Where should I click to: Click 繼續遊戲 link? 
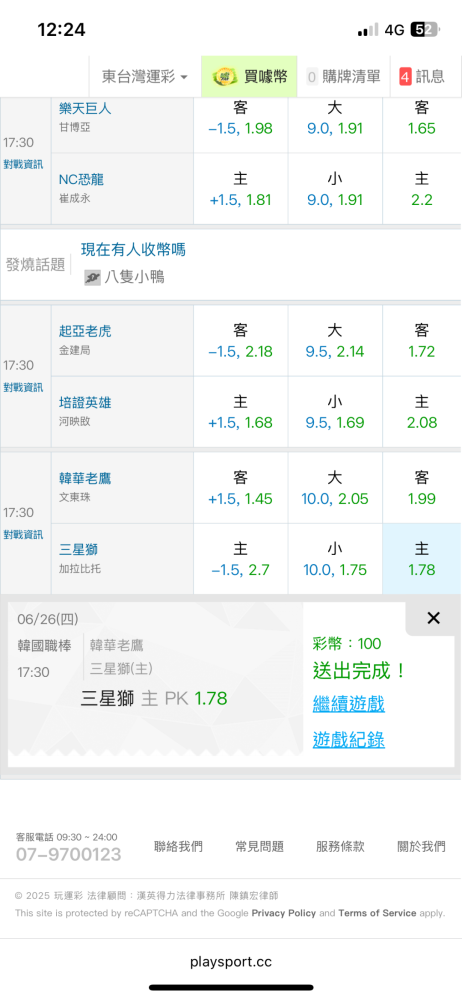348,704
